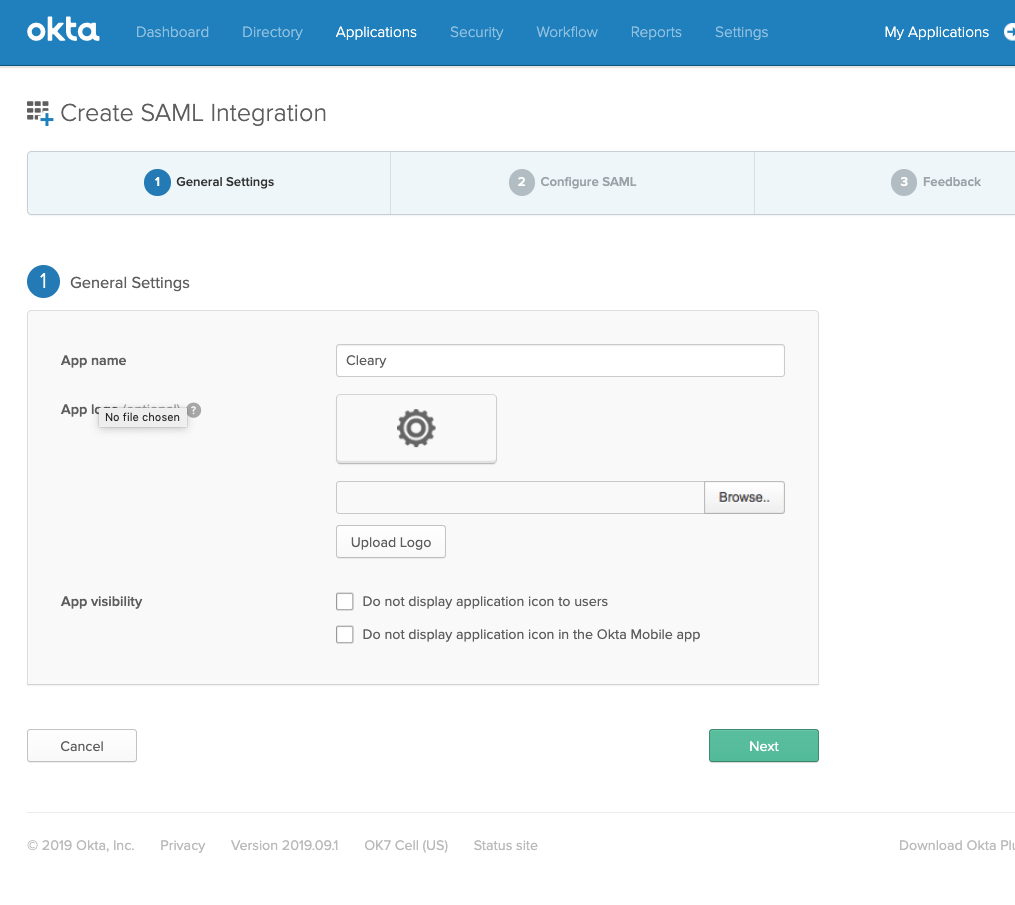Click the App name label
This screenshot has width=1015, height=905.
click(x=93, y=361)
